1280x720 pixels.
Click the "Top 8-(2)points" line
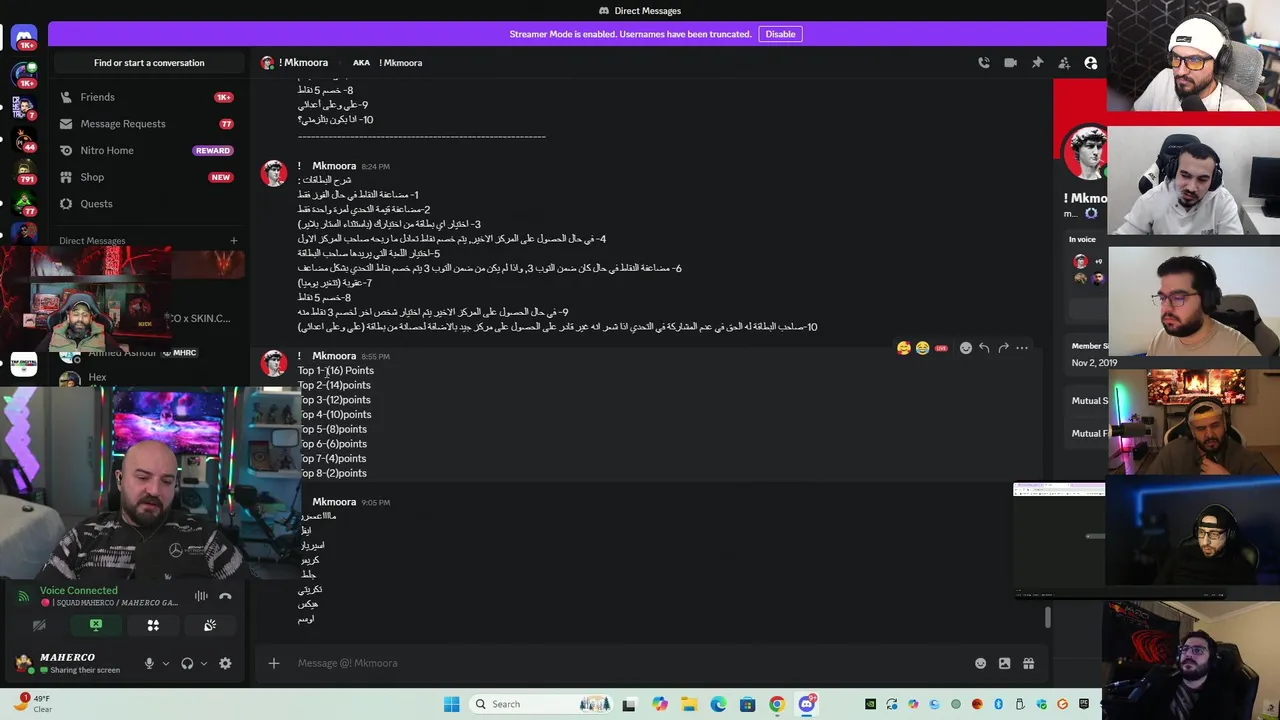point(332,473)
